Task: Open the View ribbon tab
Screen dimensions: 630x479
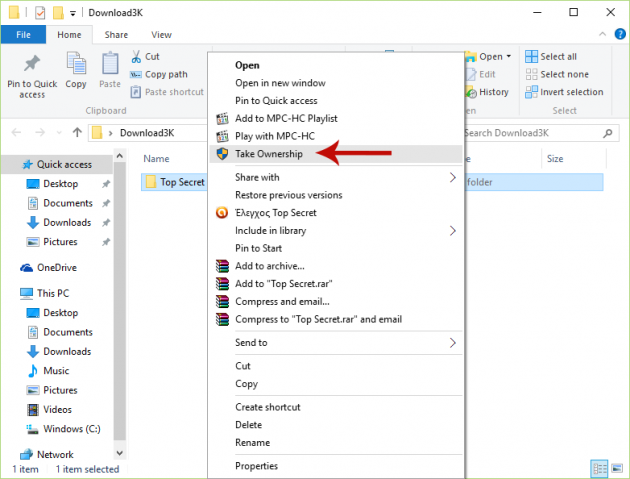Action: tap(161, 35)
